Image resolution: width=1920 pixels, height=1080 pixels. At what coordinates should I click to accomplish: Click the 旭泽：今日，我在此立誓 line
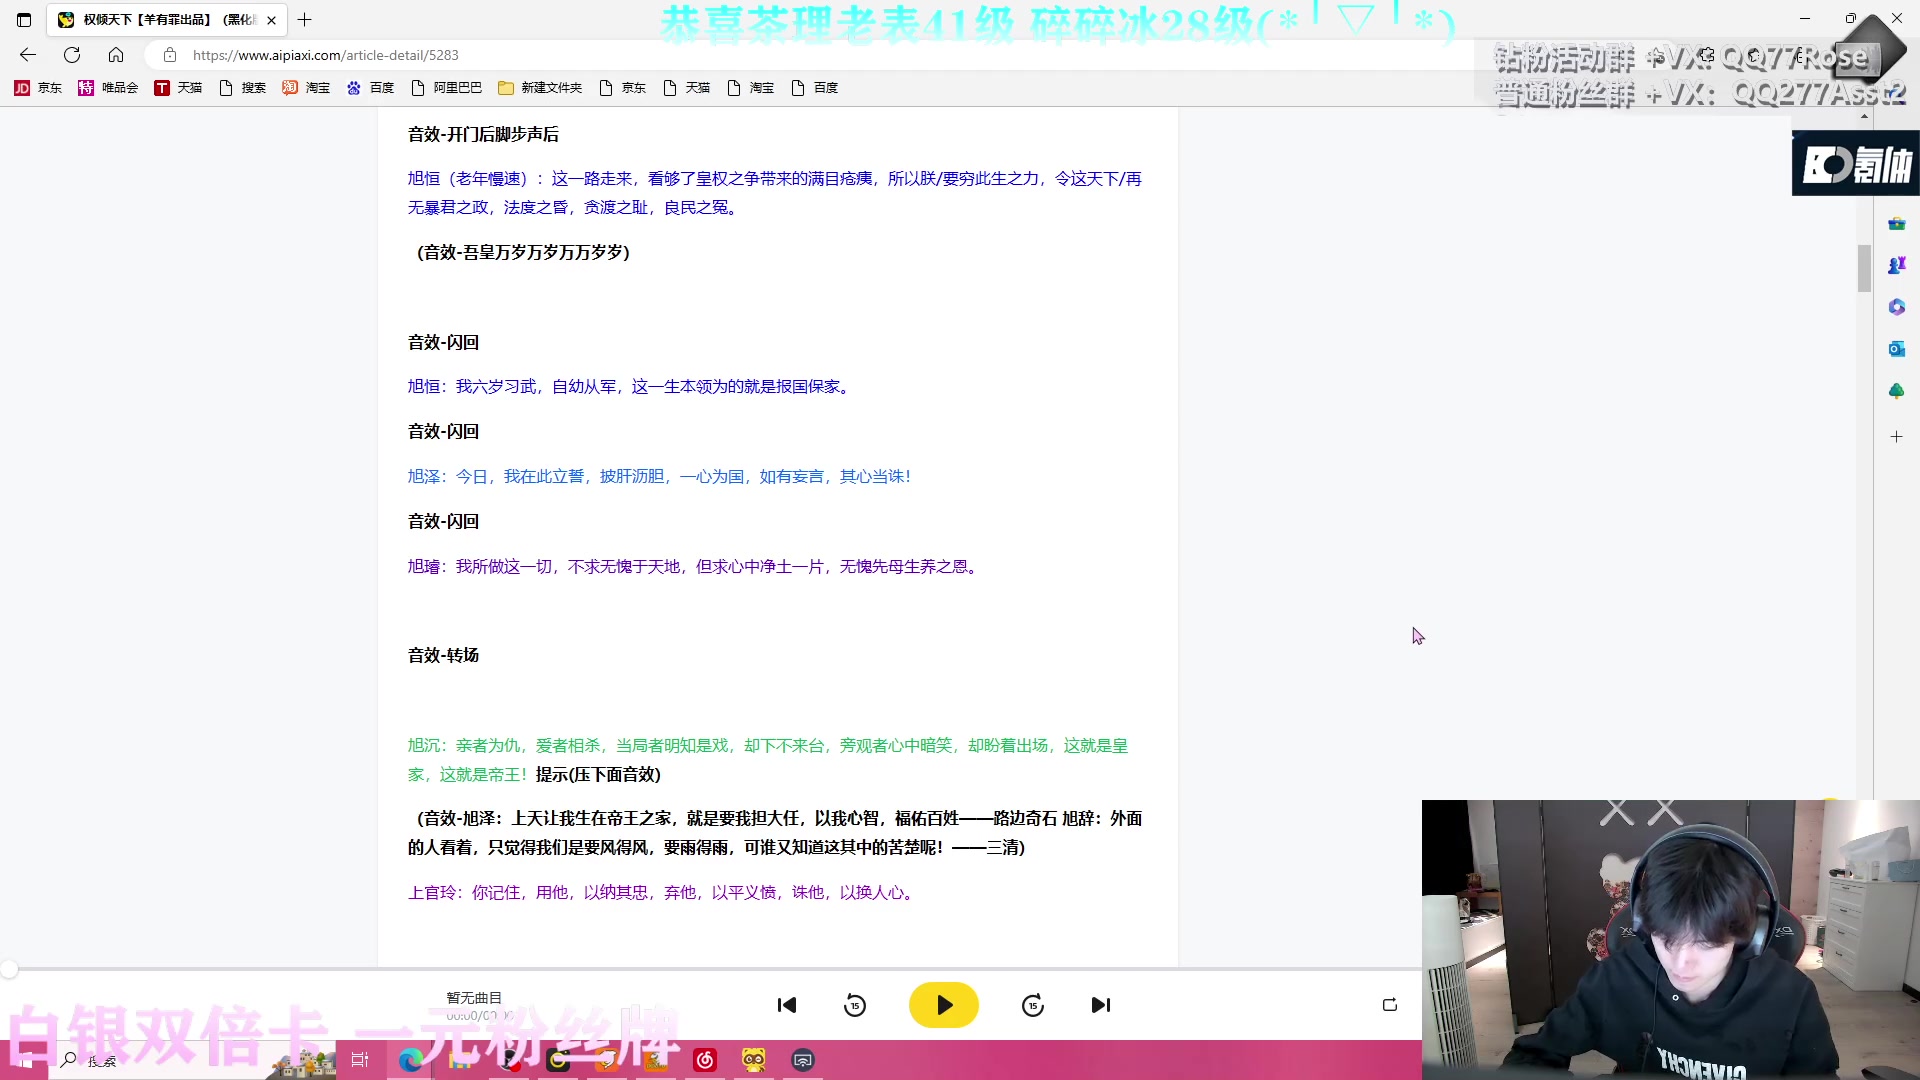point(659,477)
